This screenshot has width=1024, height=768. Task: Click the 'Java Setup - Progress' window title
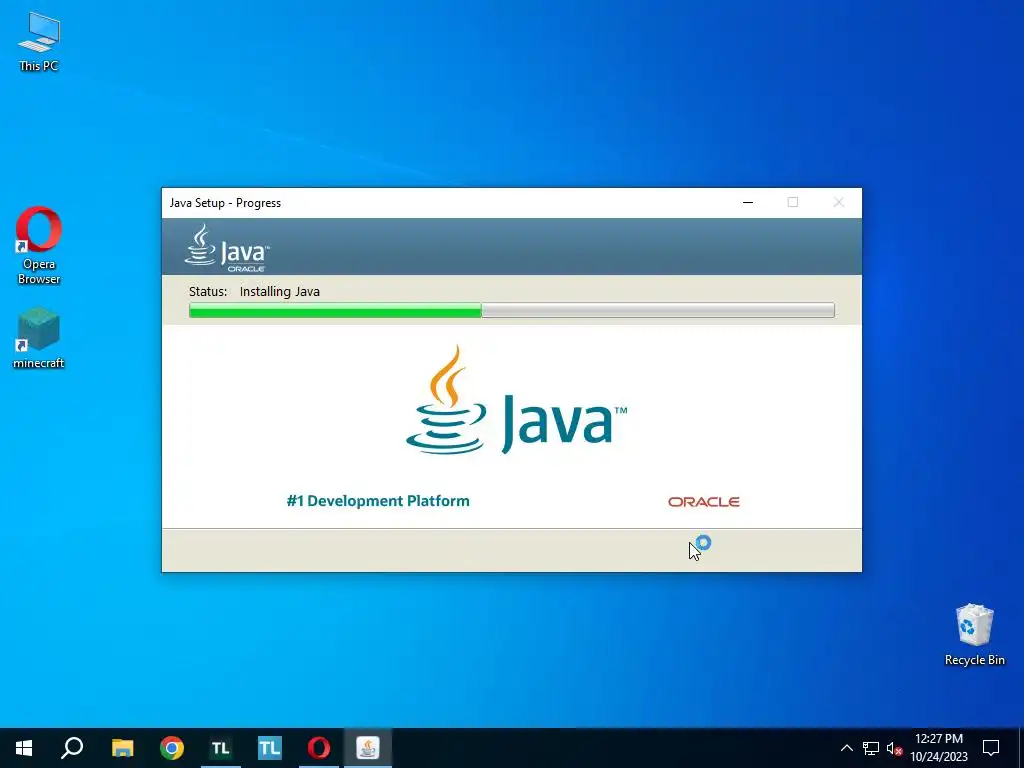(x=225, y=203)
